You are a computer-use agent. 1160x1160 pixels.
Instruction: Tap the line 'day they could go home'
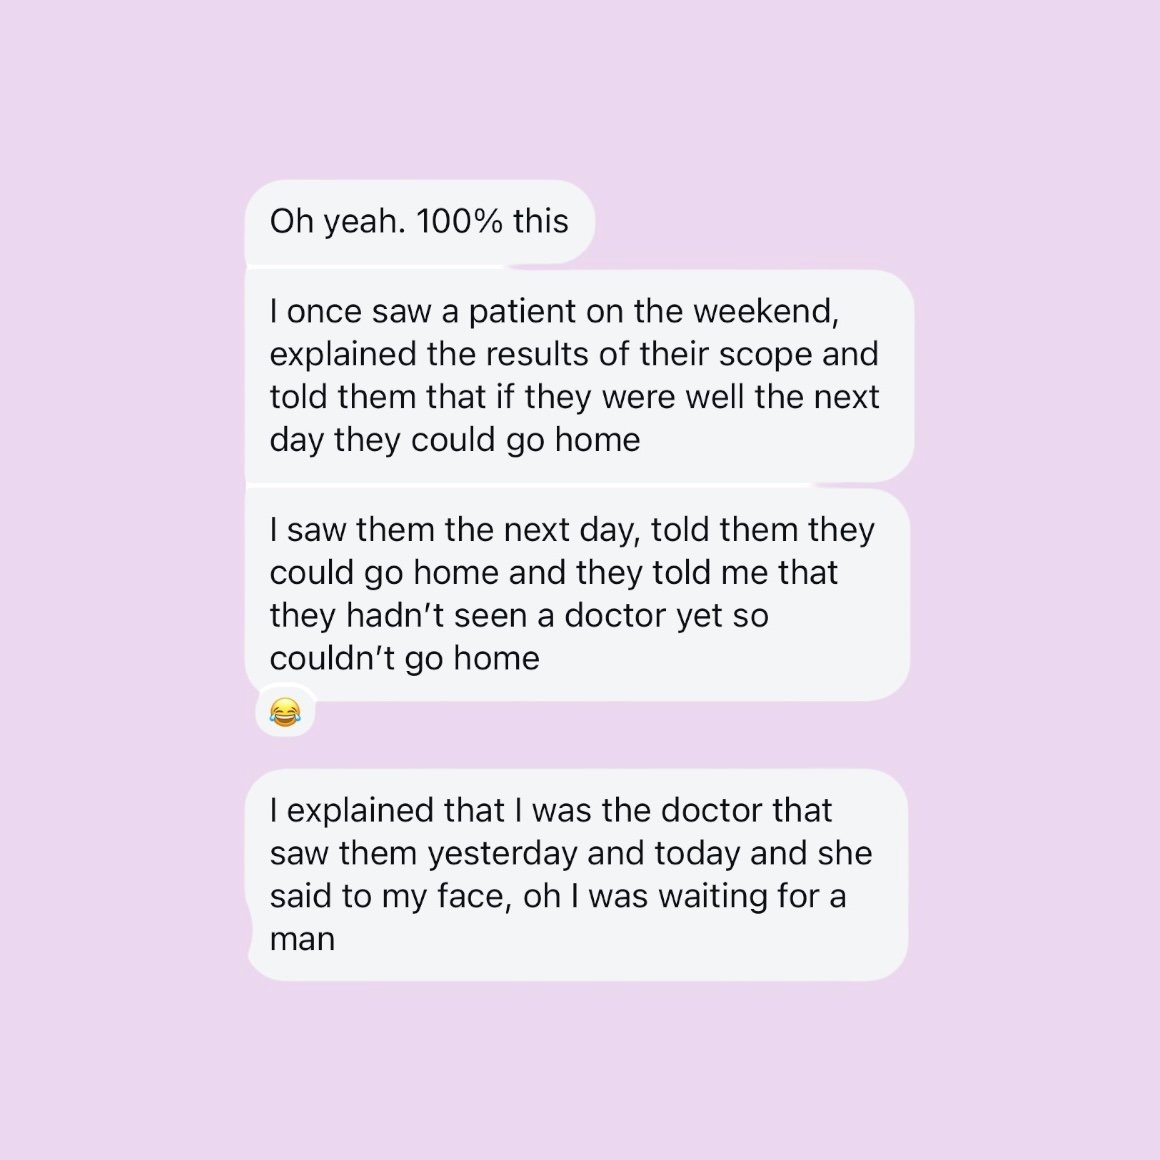454,440
